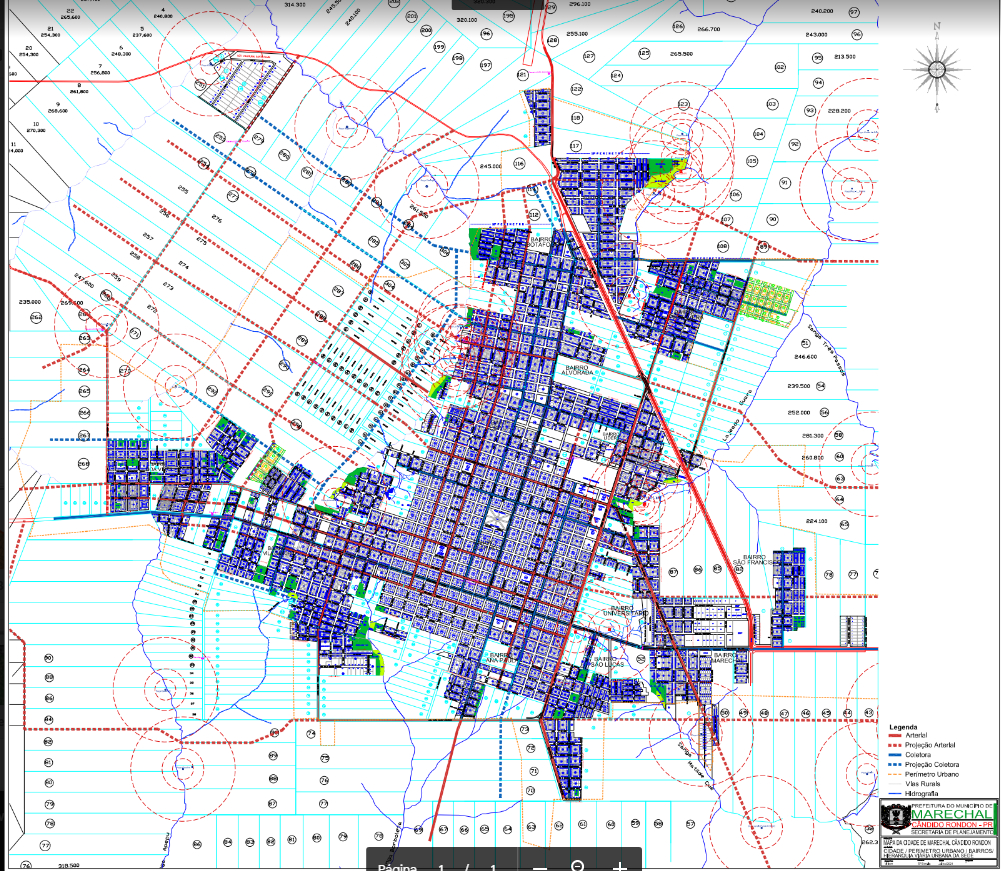Click the Legenda heading
Screen dimensions: 1001x871
coord(904,727)
